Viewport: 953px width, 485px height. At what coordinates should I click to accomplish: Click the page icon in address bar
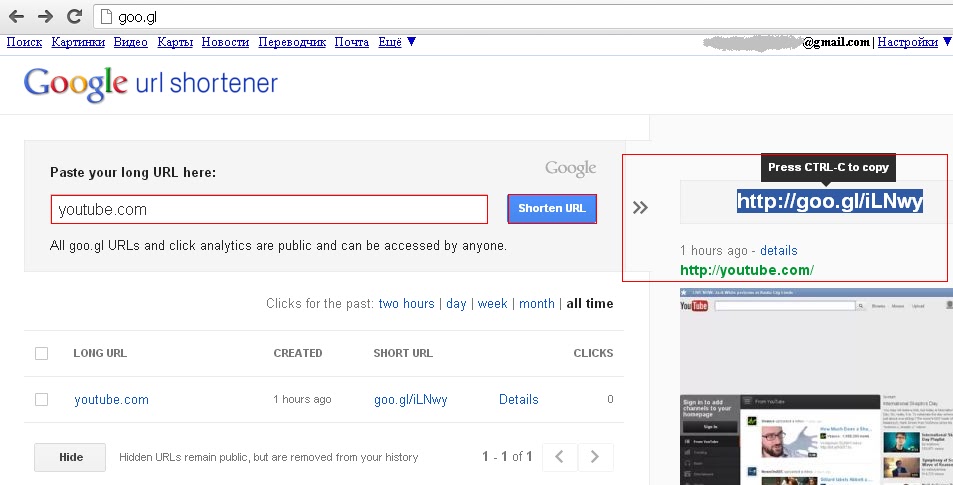coord(106,17)
